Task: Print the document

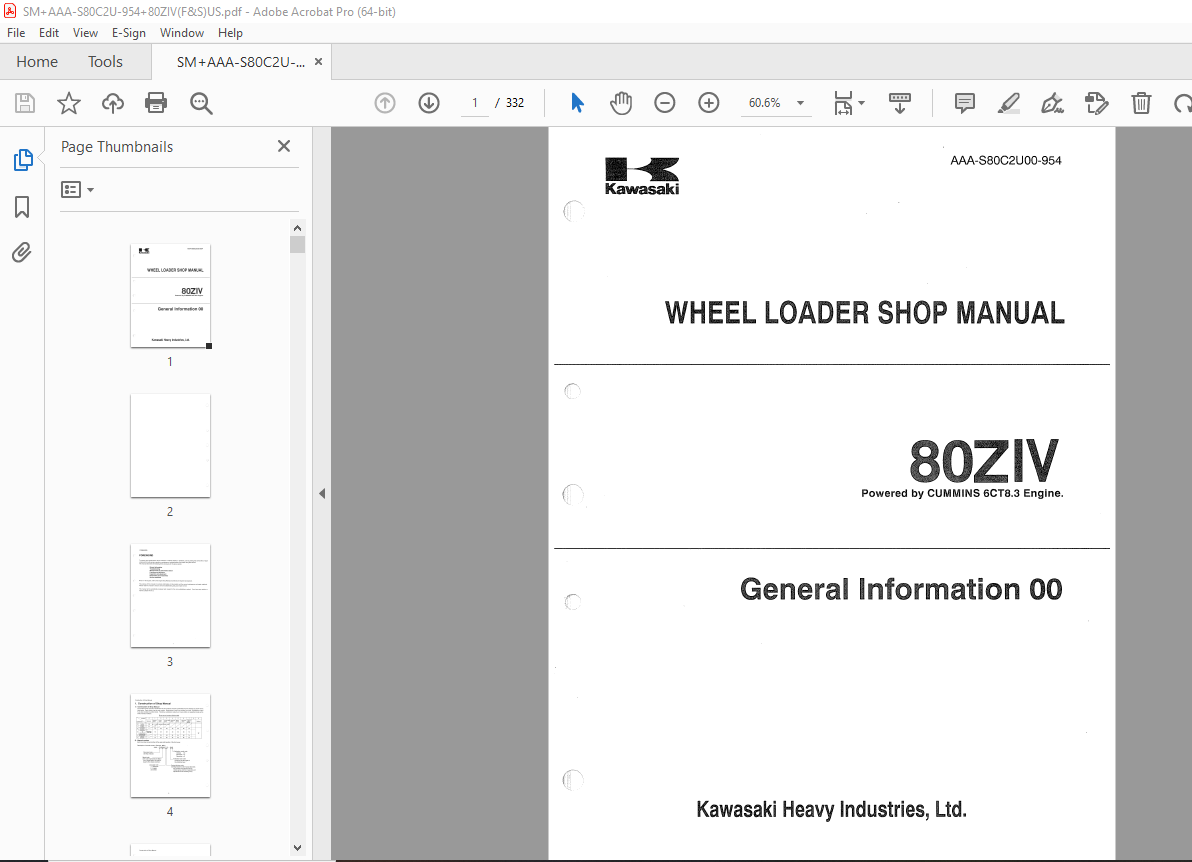Action: pyautogui.click(x=156, y=103)
